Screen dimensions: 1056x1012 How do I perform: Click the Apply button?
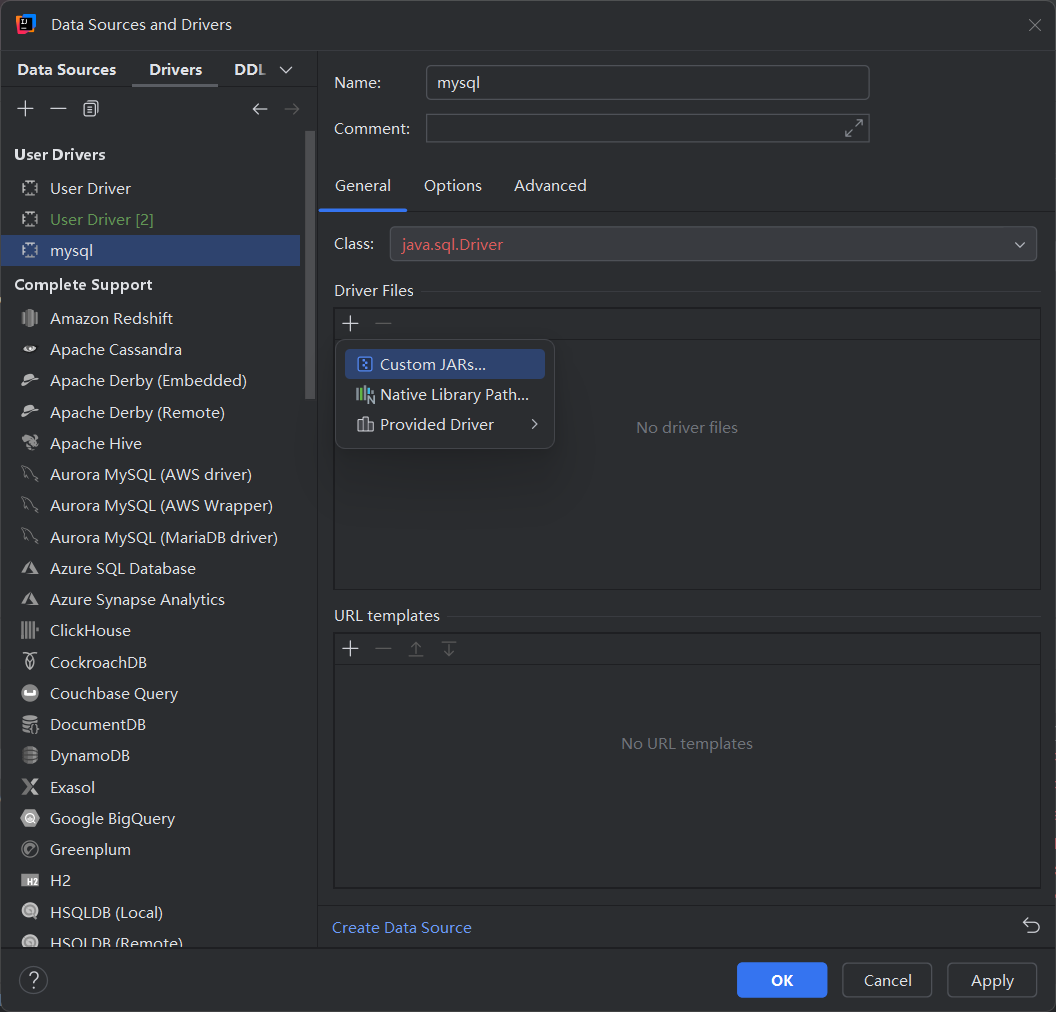point(992,980)
